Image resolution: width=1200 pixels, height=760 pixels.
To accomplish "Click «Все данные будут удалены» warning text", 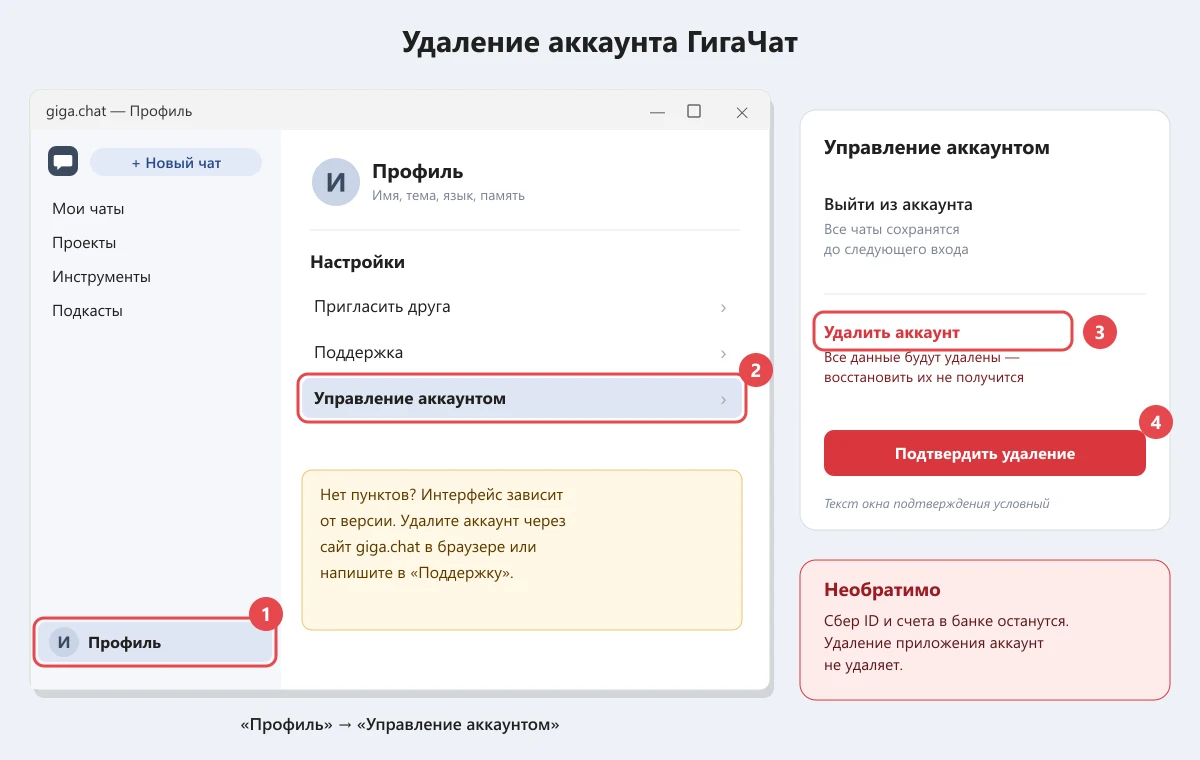I will (x=924, y=368).
